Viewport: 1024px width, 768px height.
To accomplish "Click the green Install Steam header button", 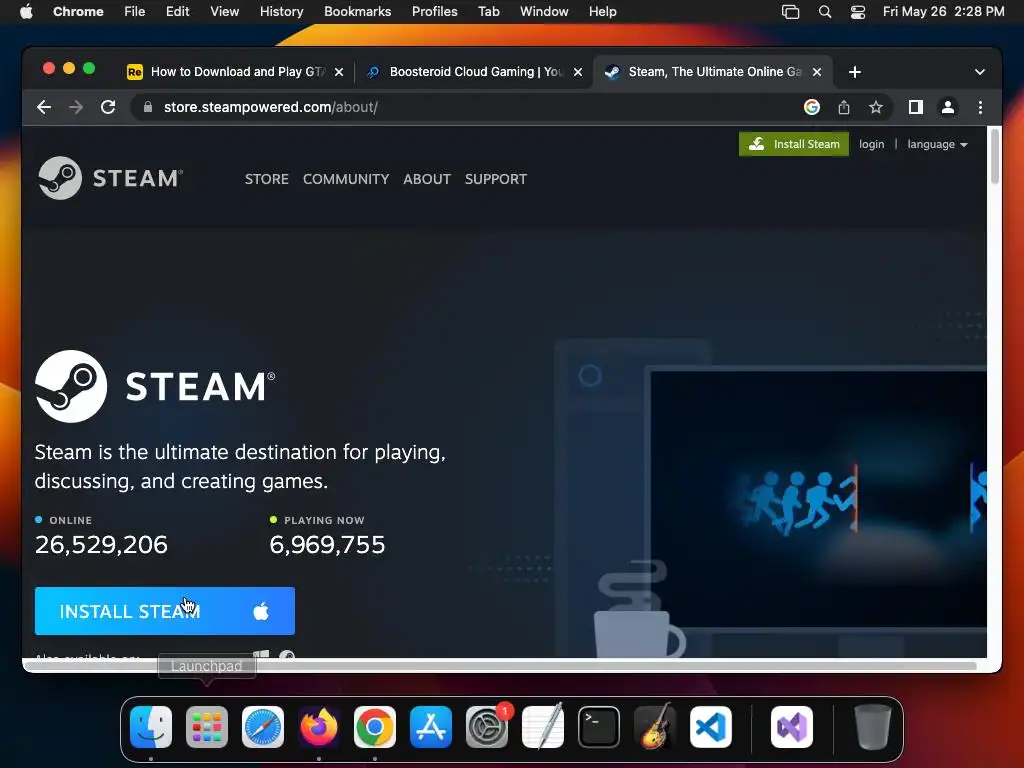I will [x=793, y=144].
